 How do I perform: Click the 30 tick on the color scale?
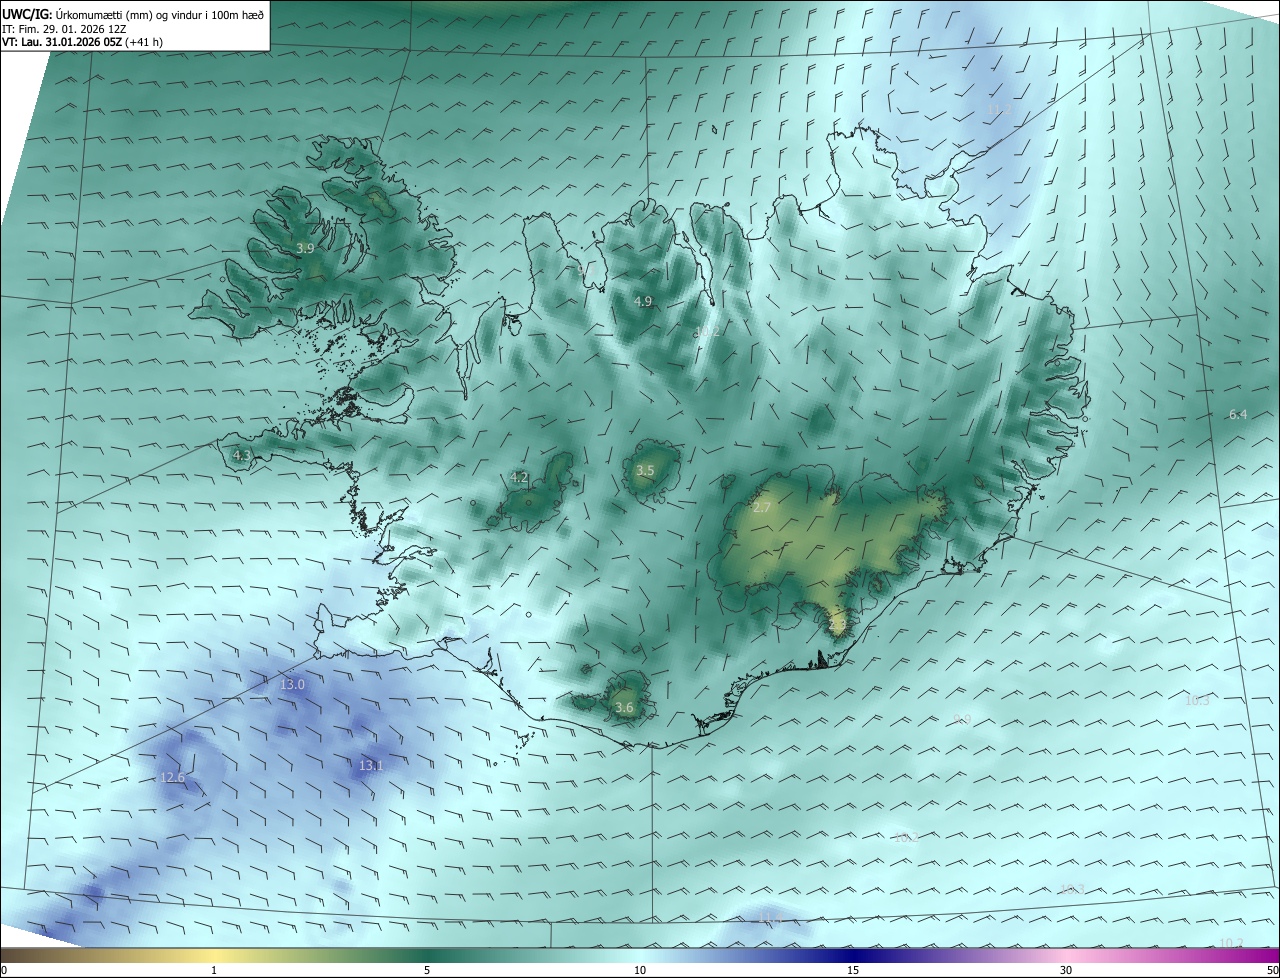(x=1066, y=970)
